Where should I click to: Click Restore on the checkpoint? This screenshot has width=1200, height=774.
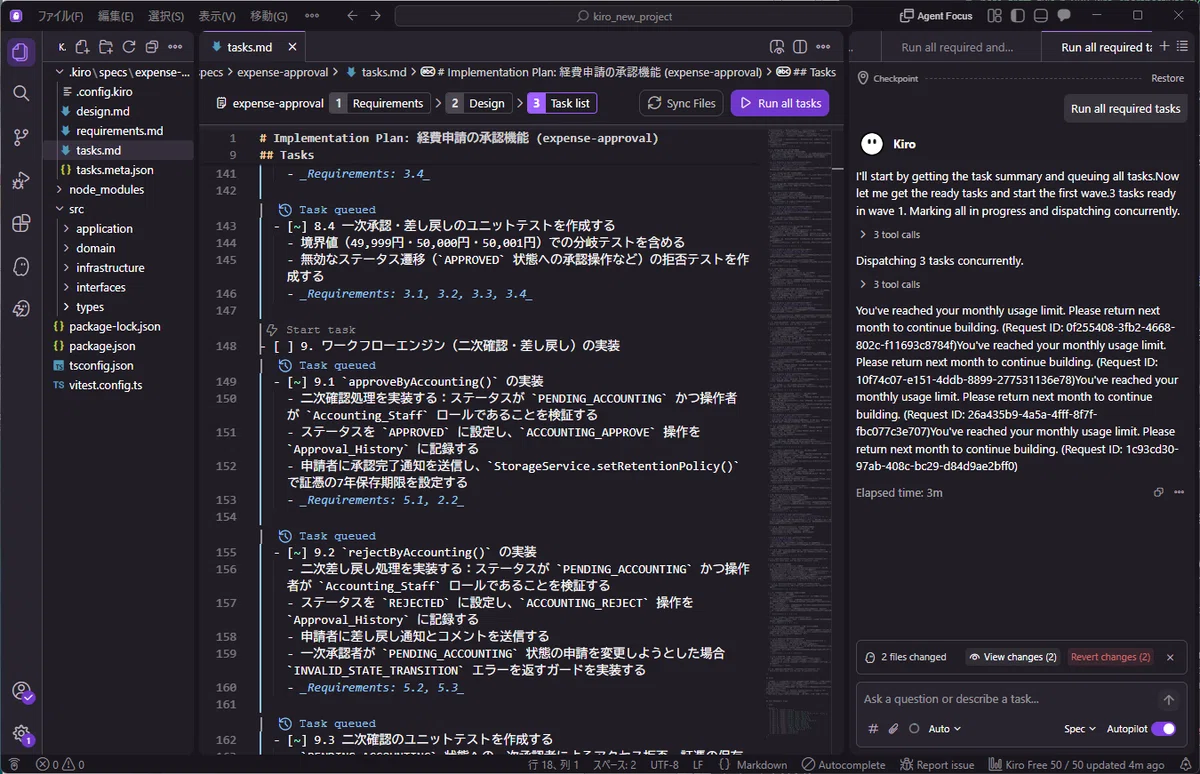click(1167, 78)
